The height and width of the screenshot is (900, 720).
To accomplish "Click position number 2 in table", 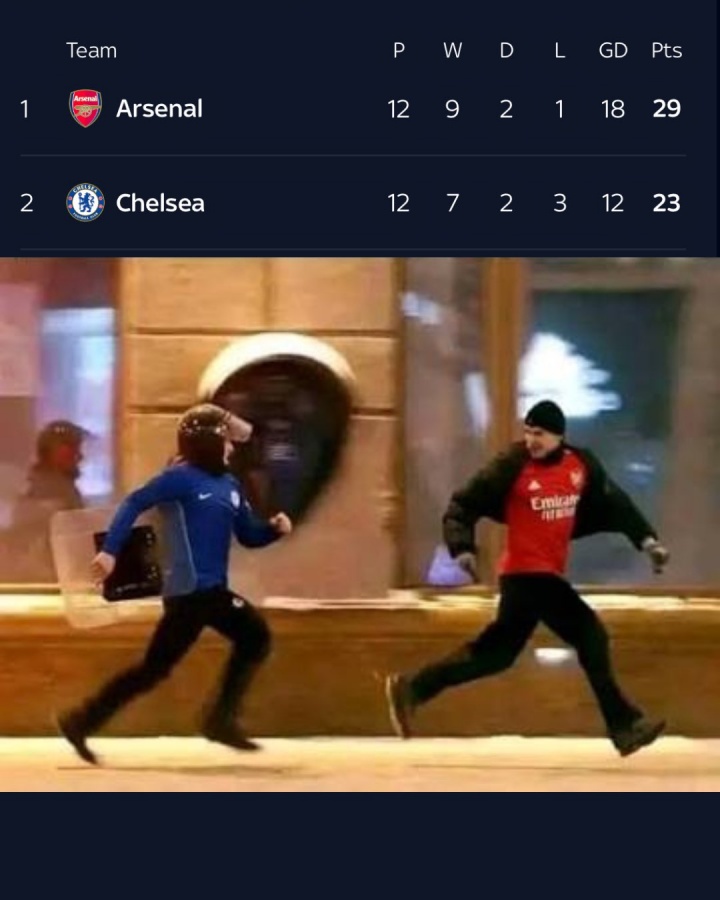I will (x=26, y=203).
